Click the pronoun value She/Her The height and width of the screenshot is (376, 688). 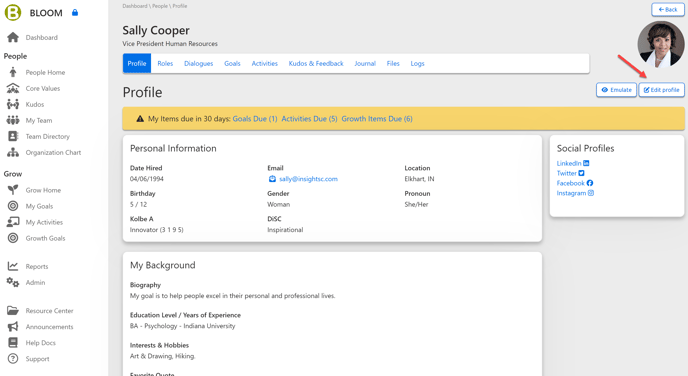click(416, 204)
